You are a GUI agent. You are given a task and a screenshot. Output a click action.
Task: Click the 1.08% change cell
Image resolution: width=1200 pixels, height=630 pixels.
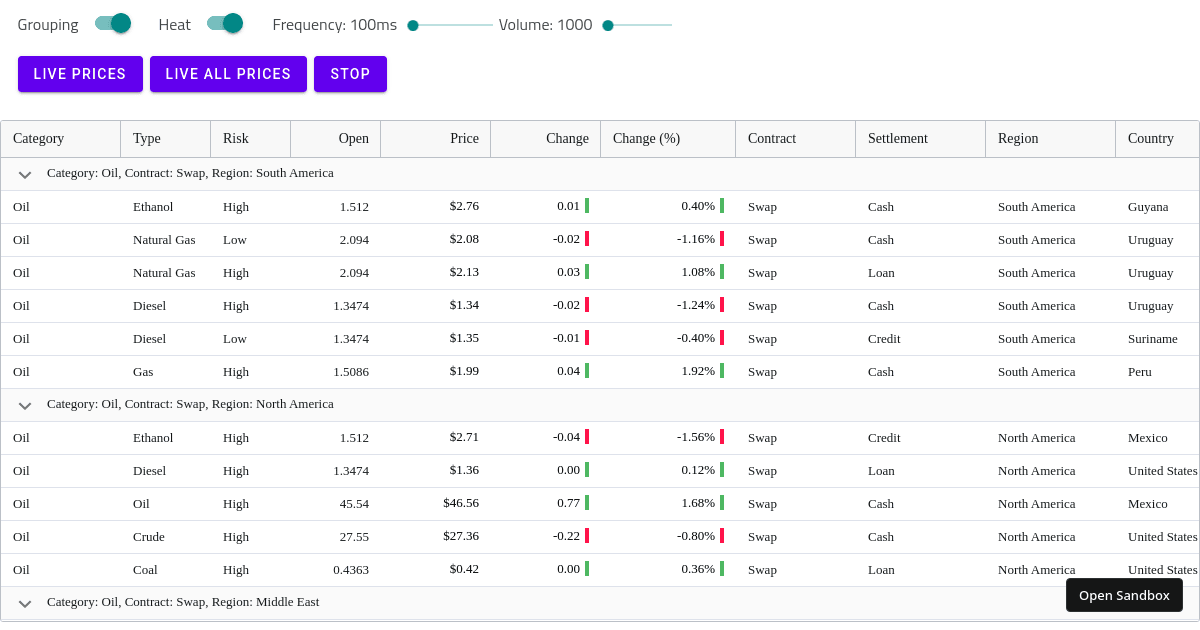tap(668, 273)
